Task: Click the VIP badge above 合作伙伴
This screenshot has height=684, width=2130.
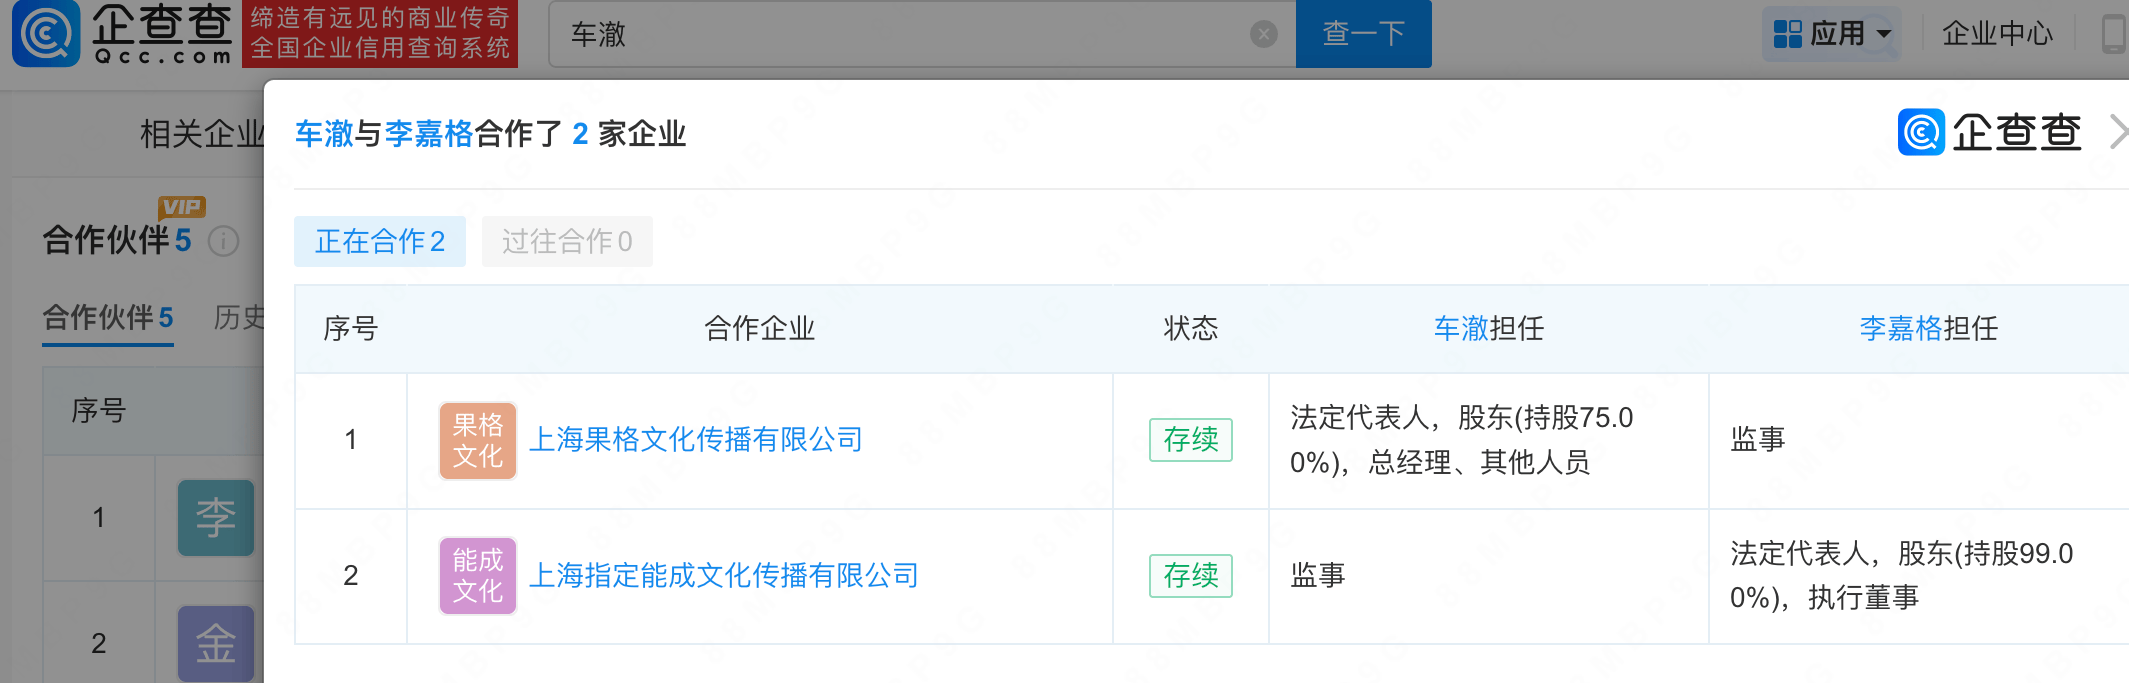Action: point(182,207)
